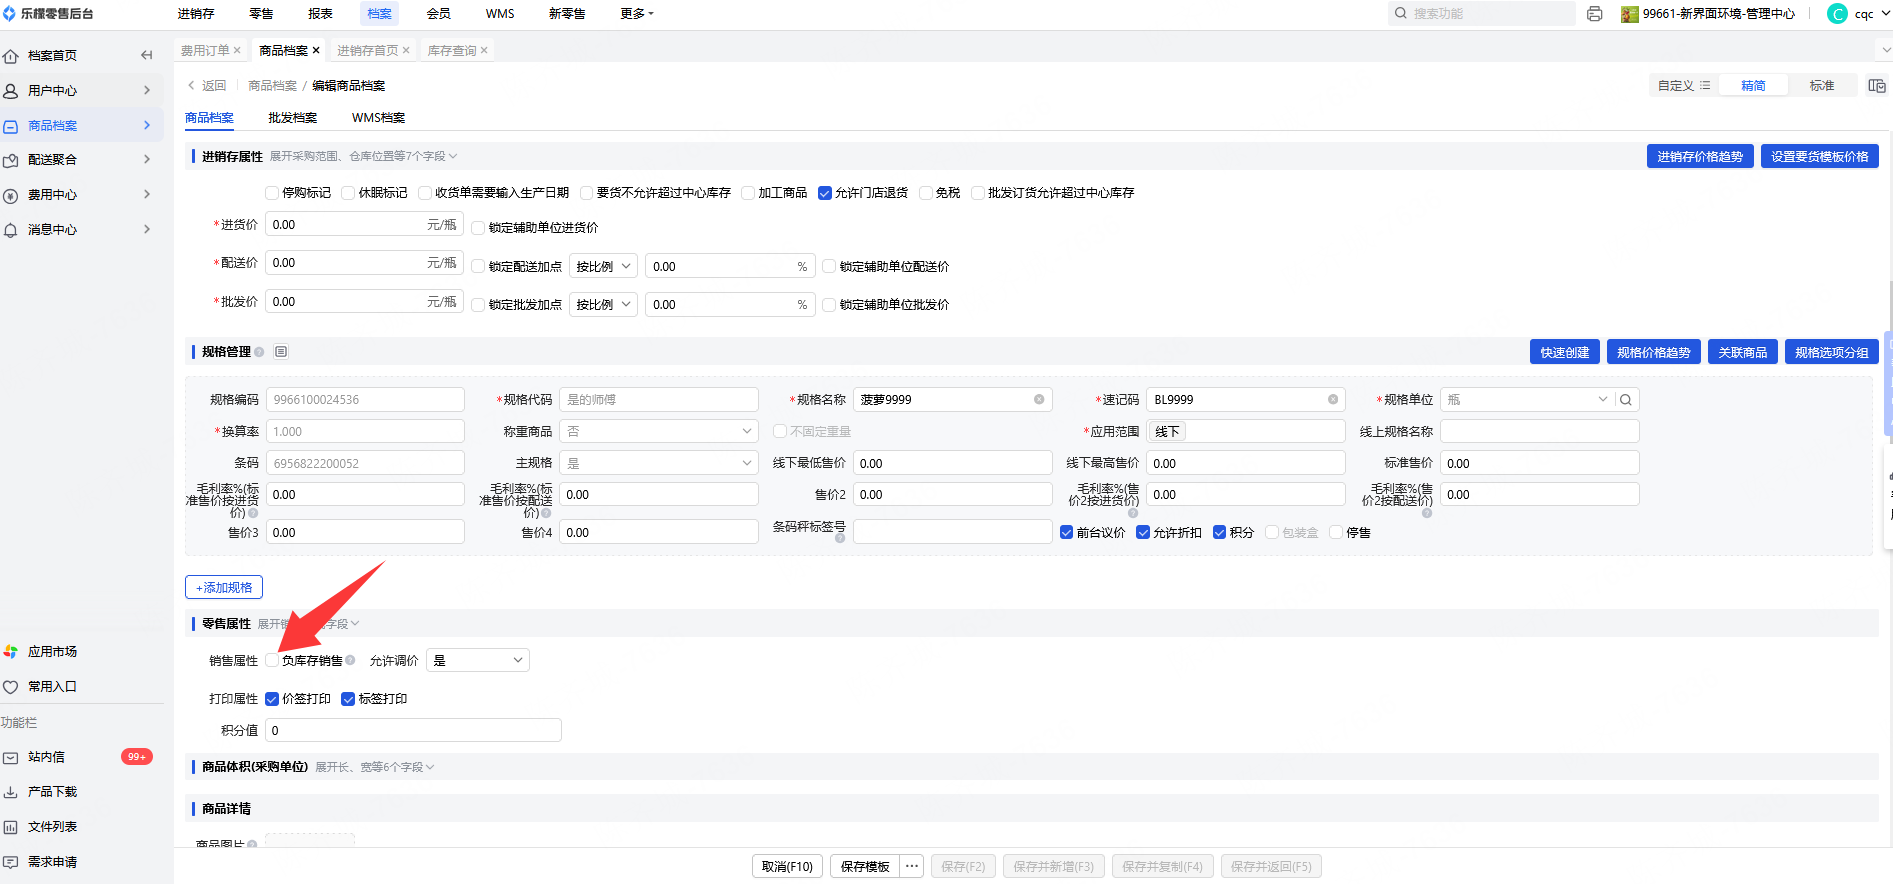Uncheck 前台议价 checkbox
Screen dimensions: 1893x884
point(1066,533)
